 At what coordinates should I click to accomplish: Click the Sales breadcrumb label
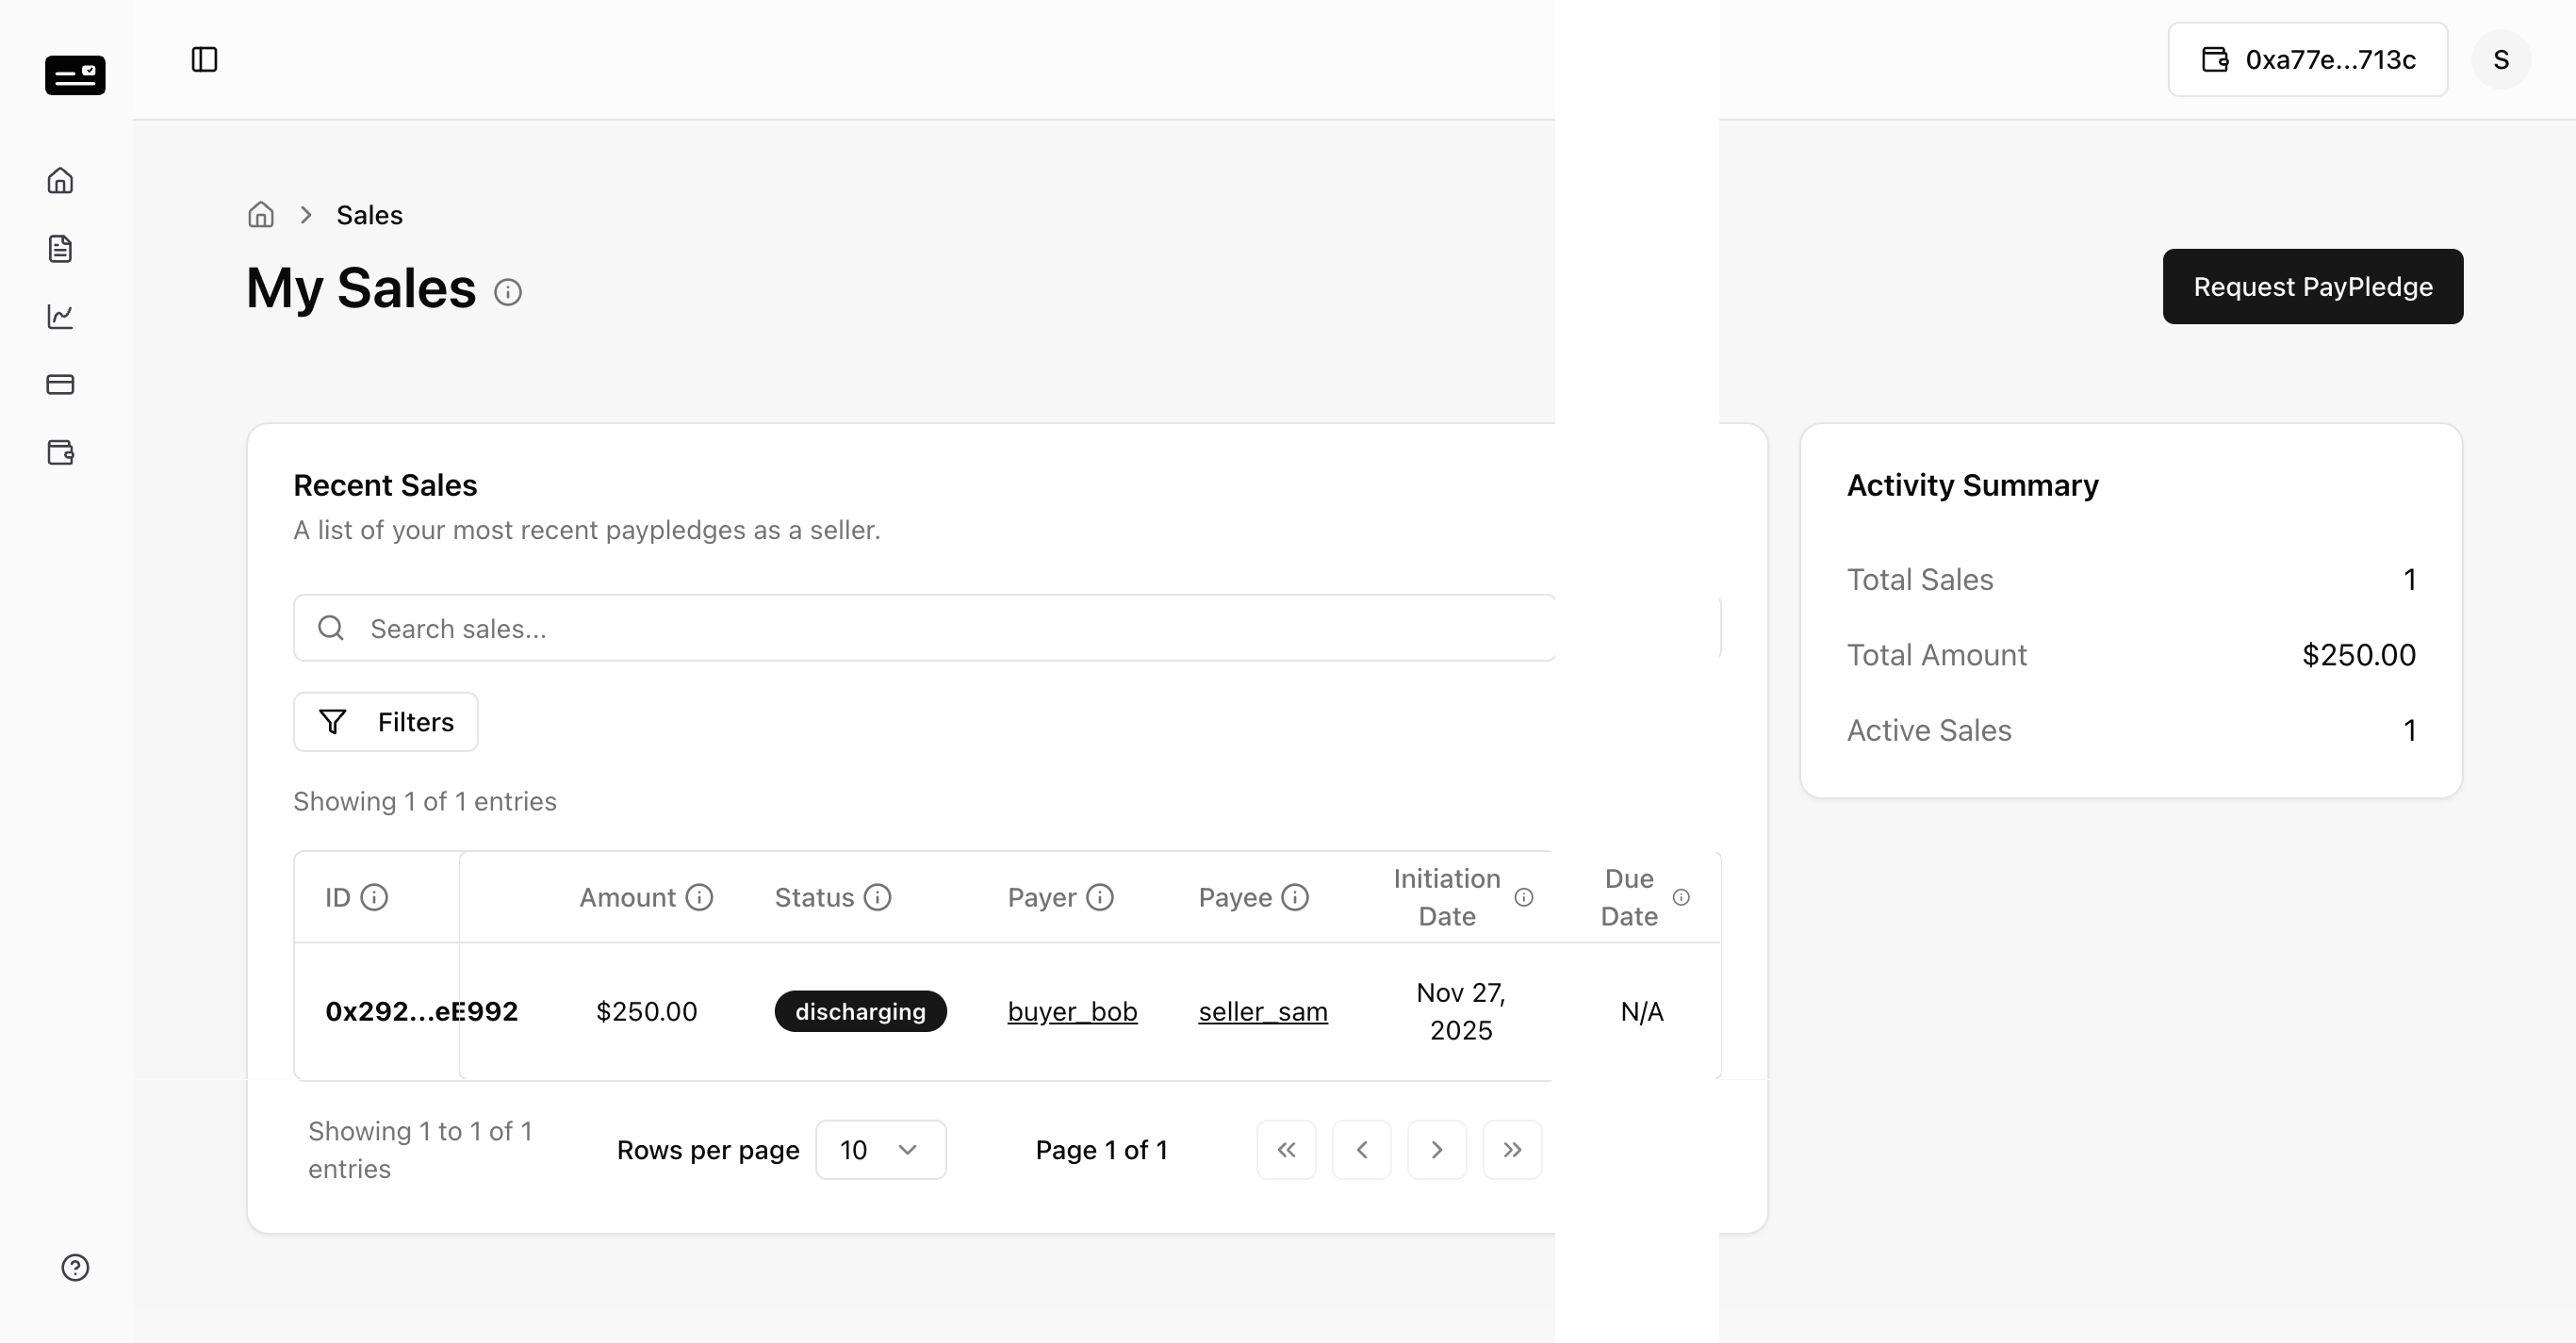(369, 215)
